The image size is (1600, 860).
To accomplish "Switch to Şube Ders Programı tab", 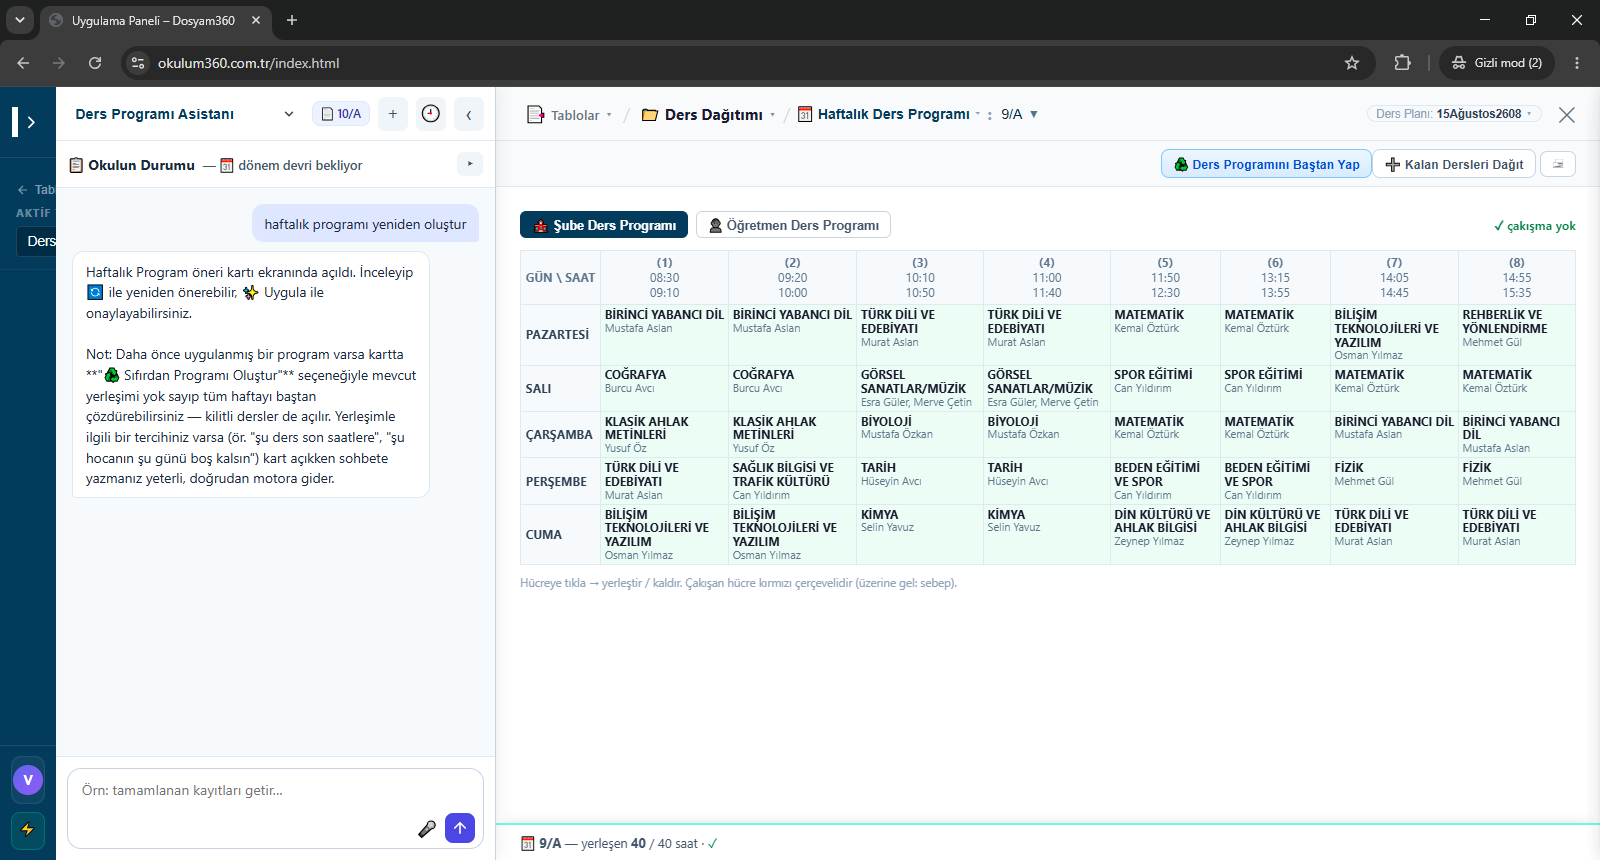I will point(604,225).
